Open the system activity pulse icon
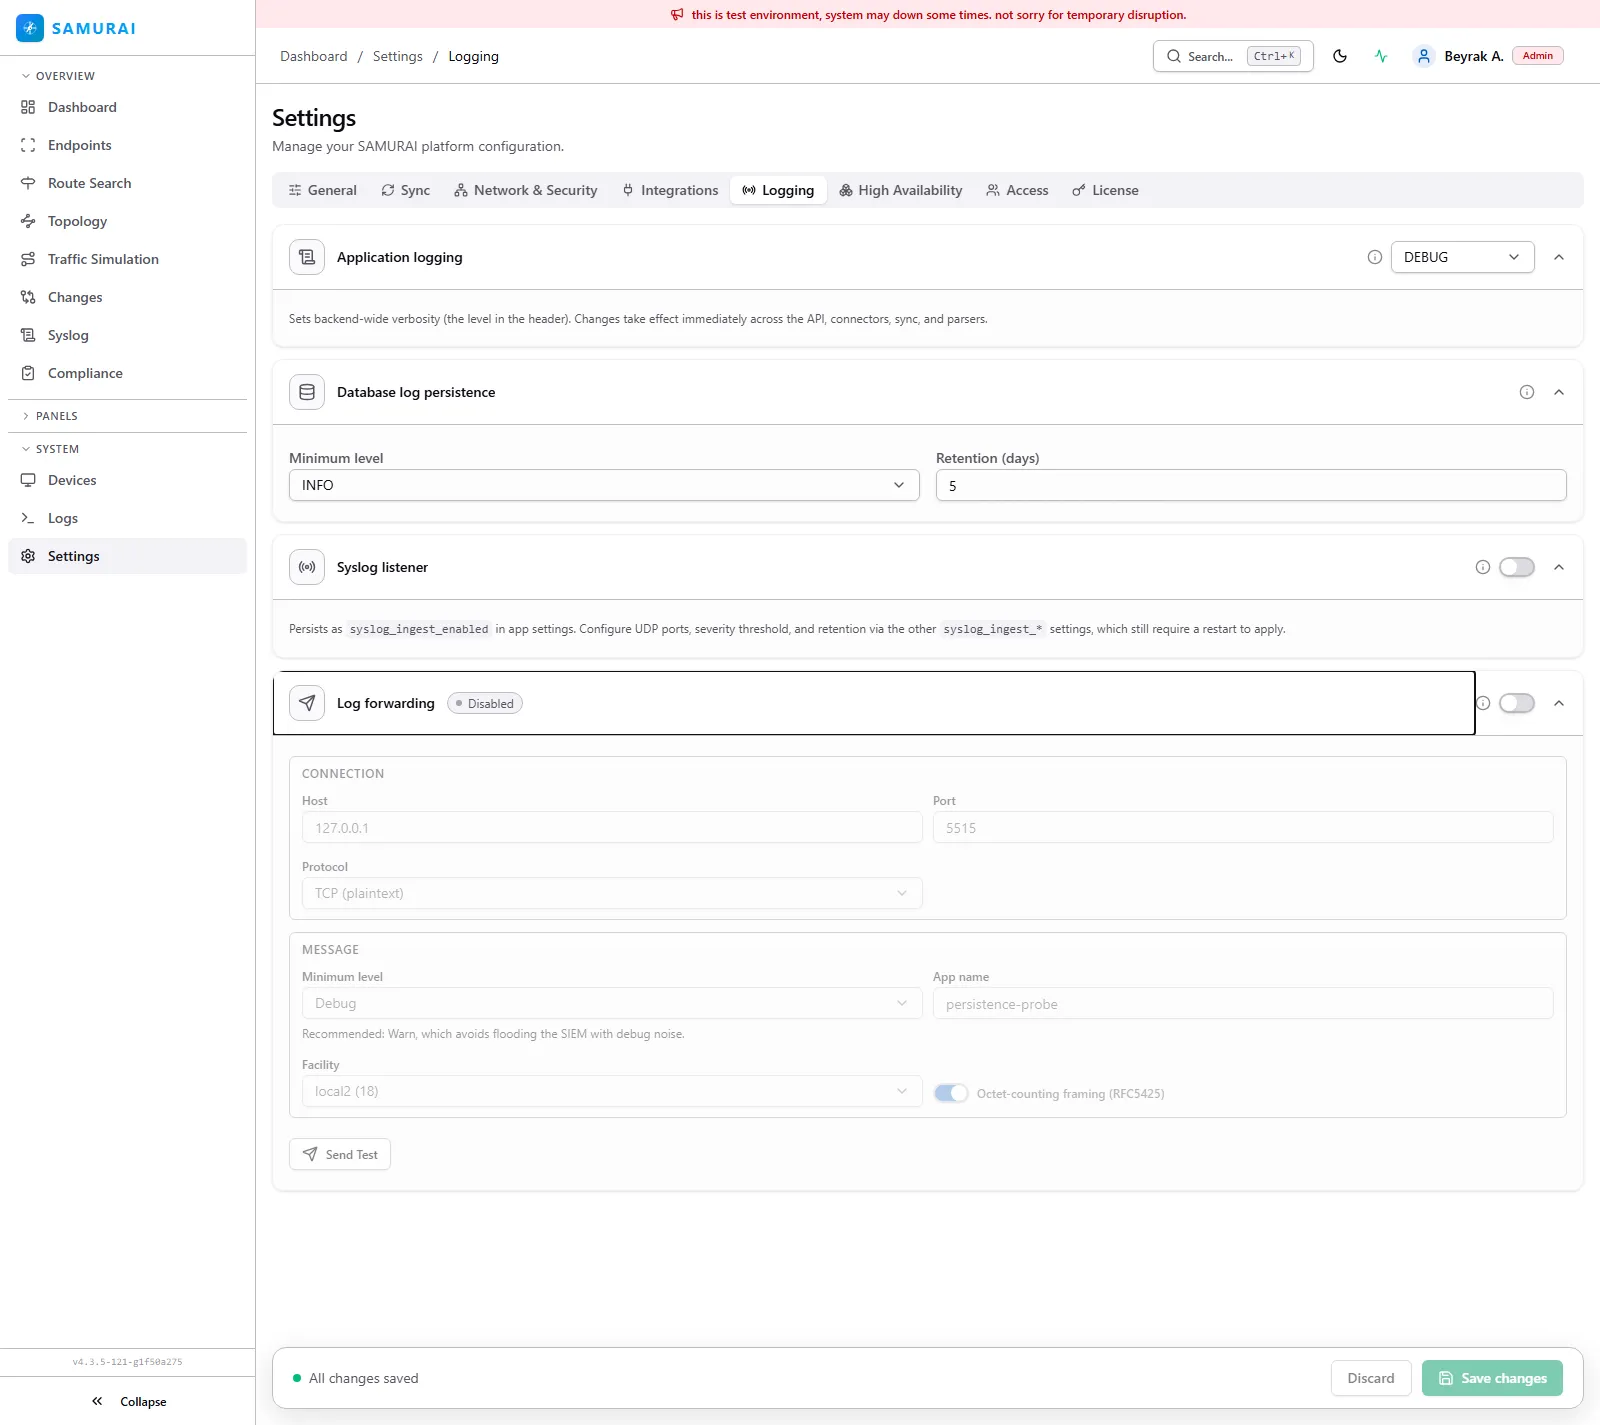Viewport: 1600px width, 1425px height. pos(1381,56)
